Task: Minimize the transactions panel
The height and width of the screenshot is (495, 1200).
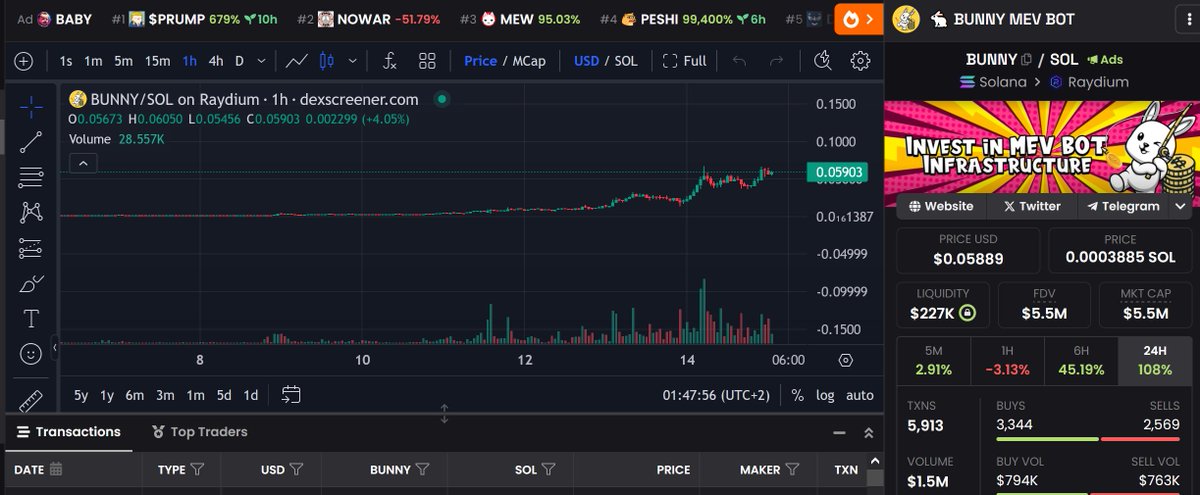Action: pos(840,433)
